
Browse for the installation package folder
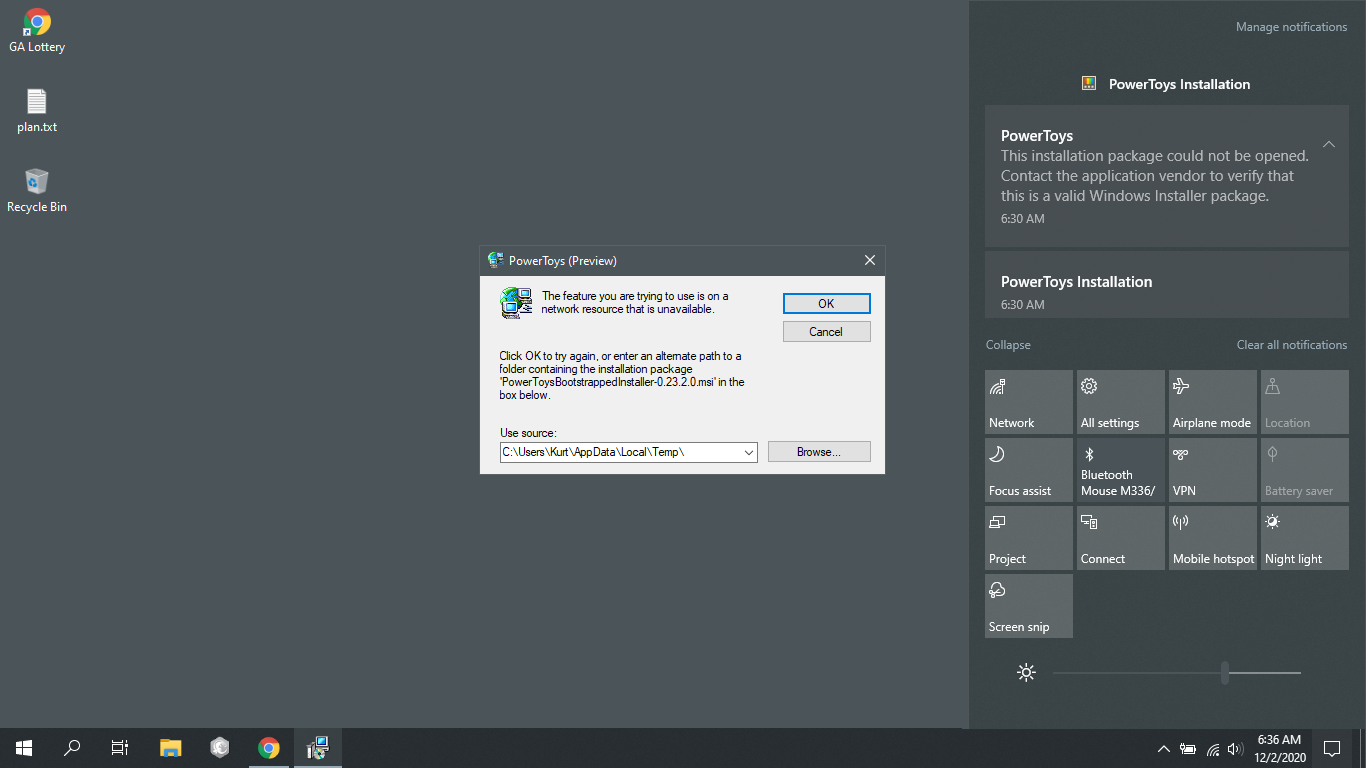[x=818, y=451]
